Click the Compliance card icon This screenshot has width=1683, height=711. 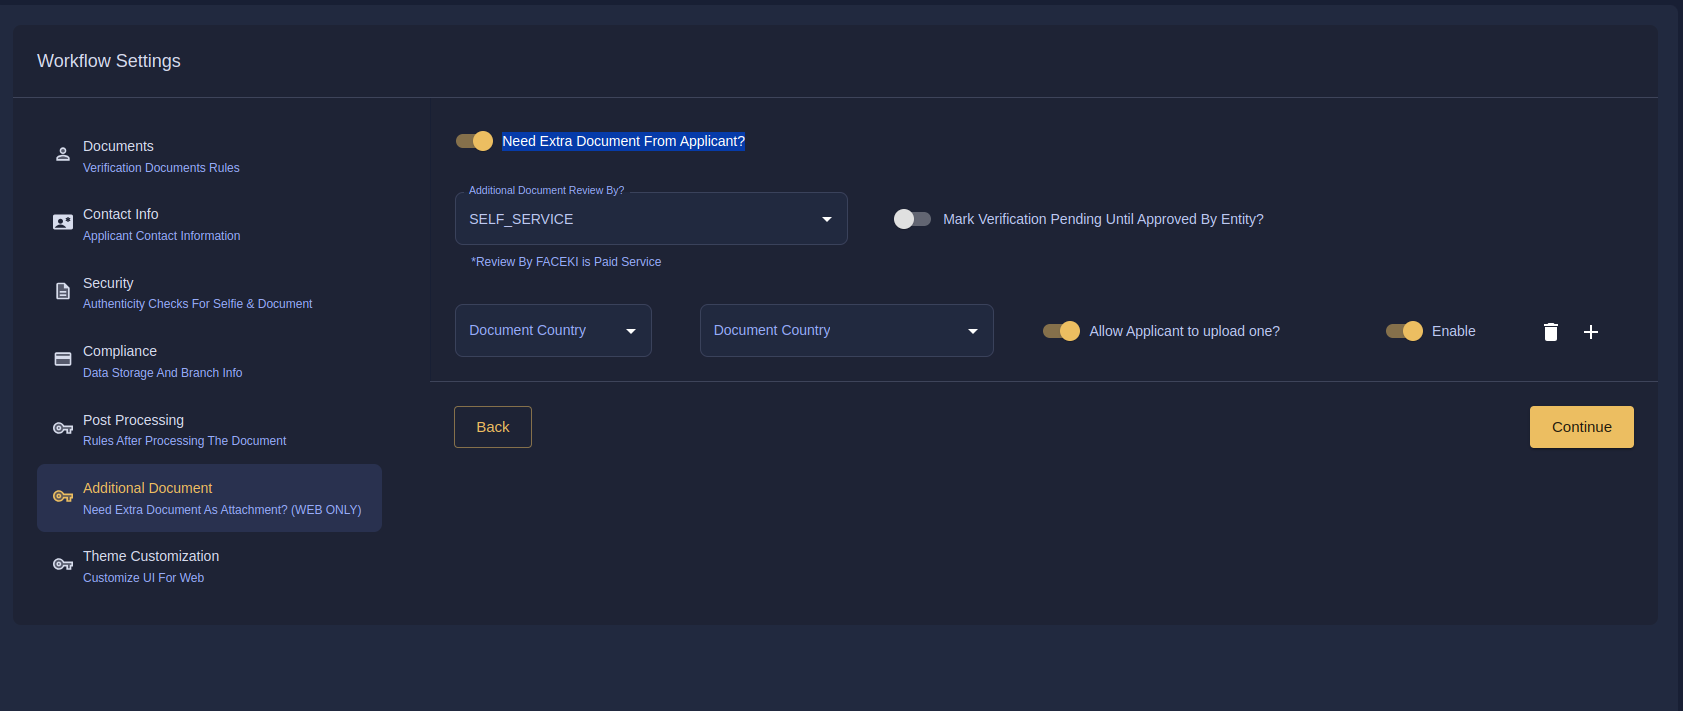point(63,360)
